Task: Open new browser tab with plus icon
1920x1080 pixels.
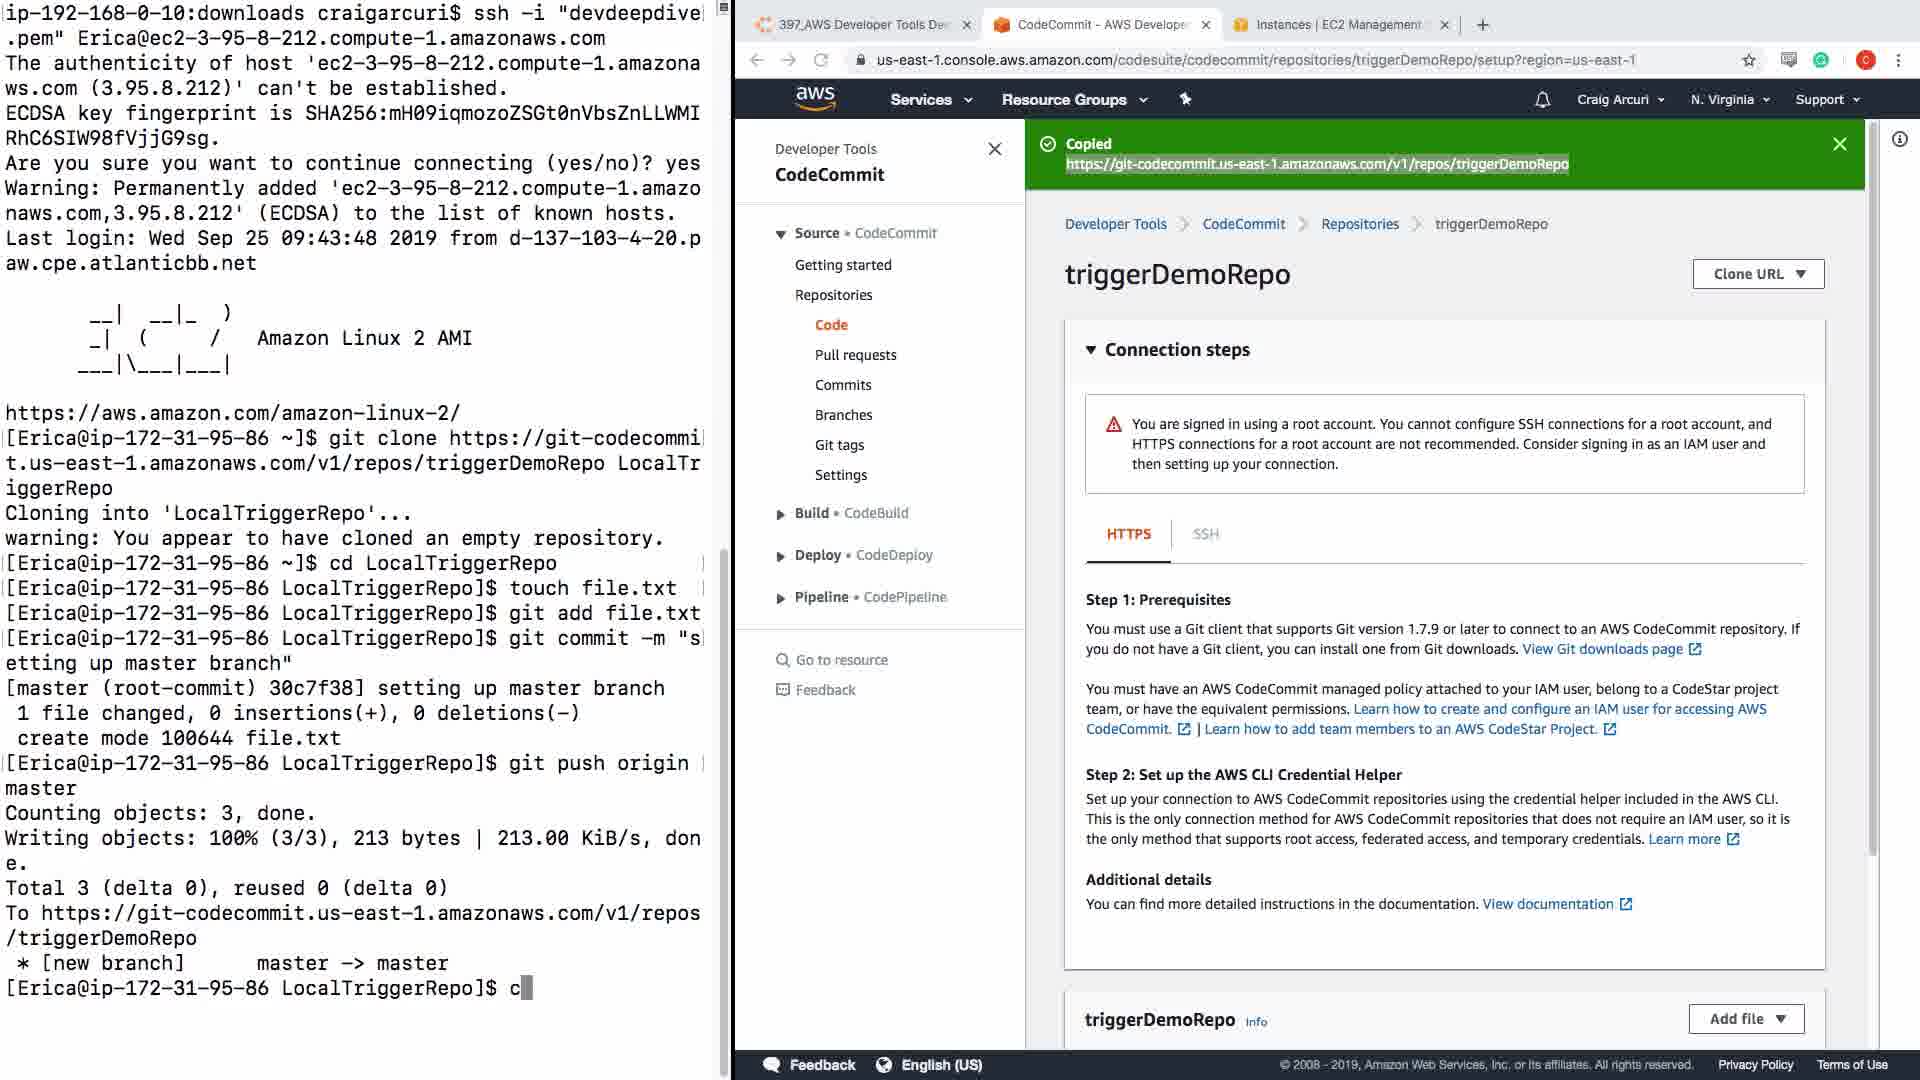Action: pos(1483,25)
